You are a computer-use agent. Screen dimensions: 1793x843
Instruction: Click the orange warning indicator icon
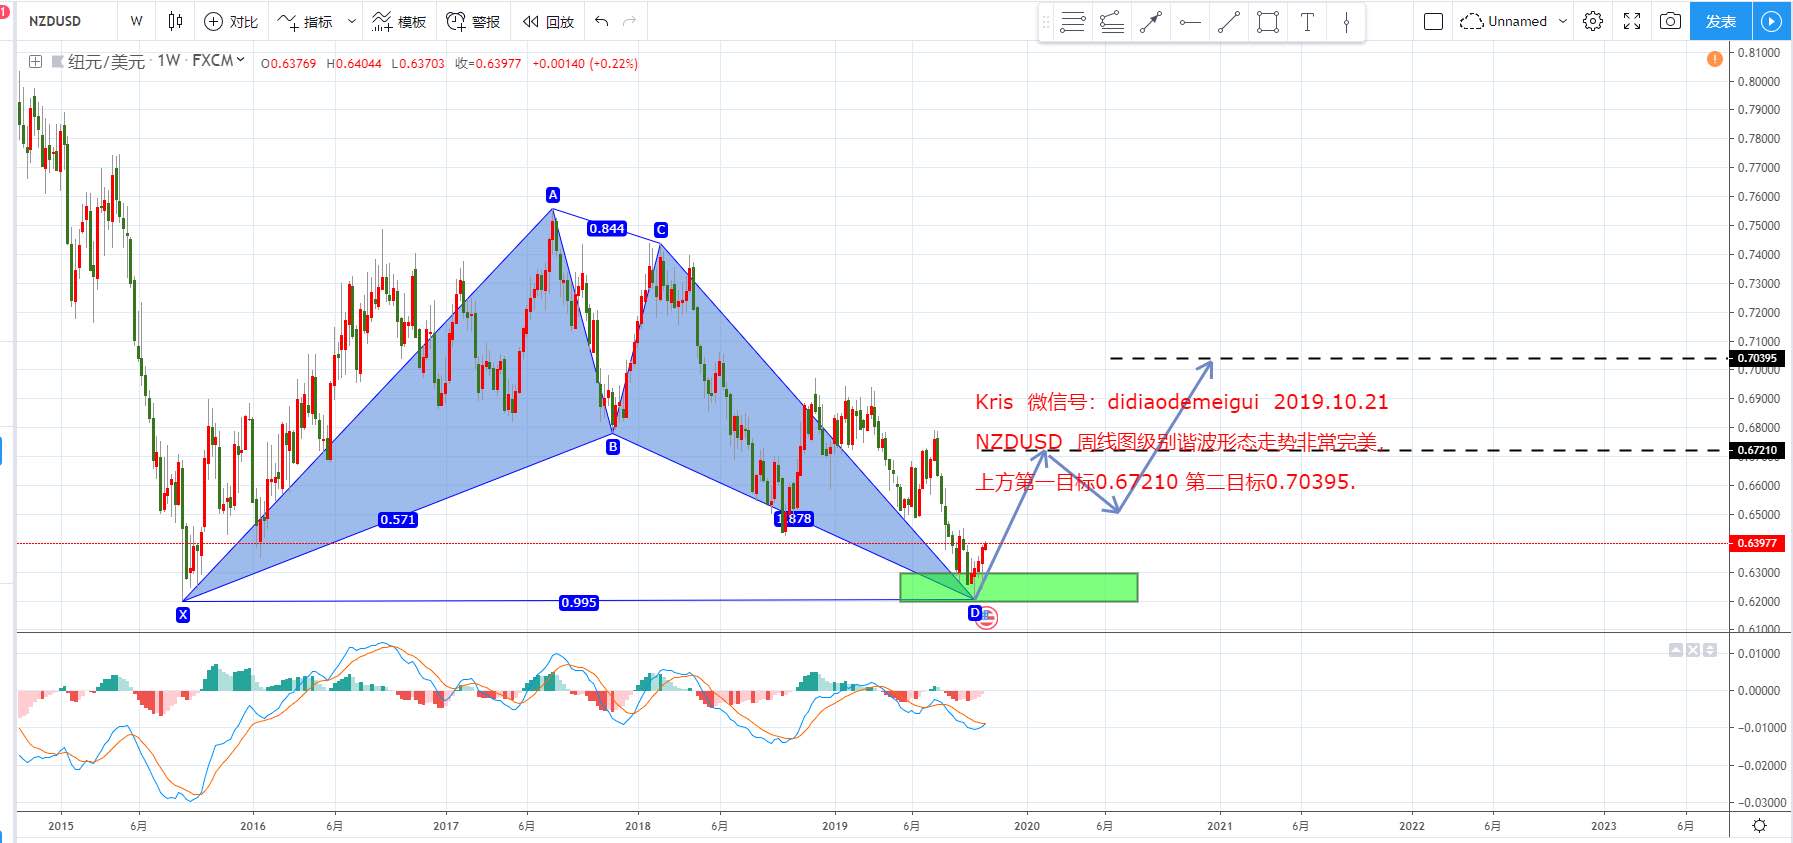(1714, 59)
